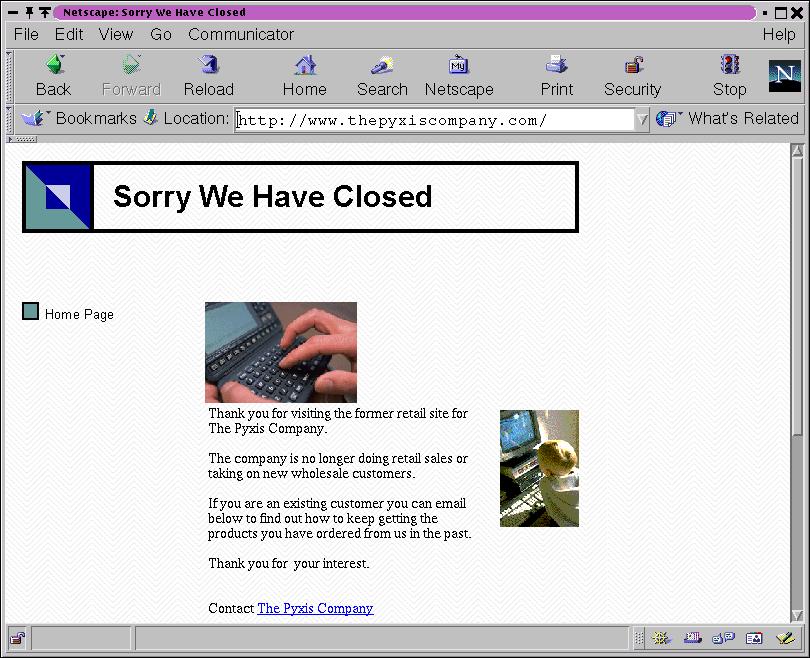Launch Composer from the component bar
Screen dimensions: 810x658
(x=785, y=638)
